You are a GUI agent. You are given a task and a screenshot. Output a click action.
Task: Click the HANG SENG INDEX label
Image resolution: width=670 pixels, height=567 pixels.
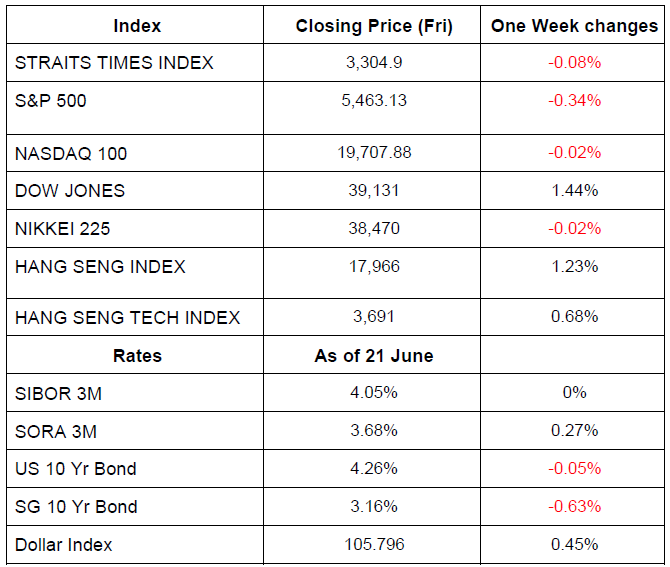(100, 267)
